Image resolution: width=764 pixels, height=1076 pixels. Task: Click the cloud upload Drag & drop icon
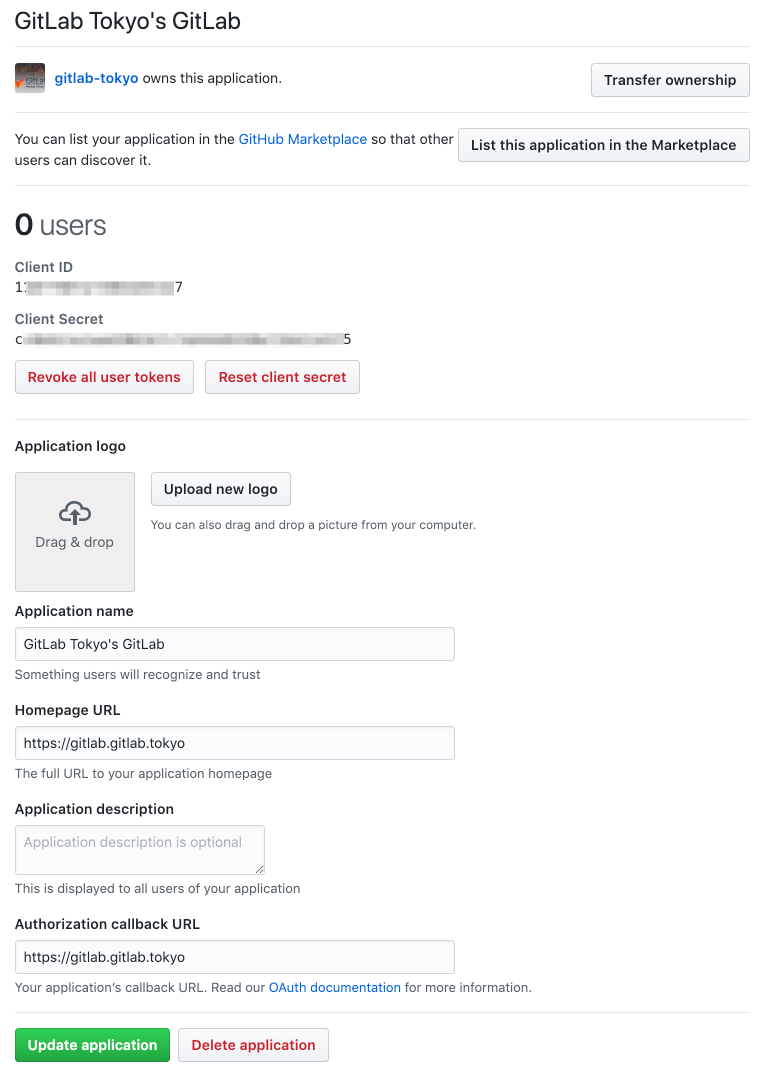74,514
